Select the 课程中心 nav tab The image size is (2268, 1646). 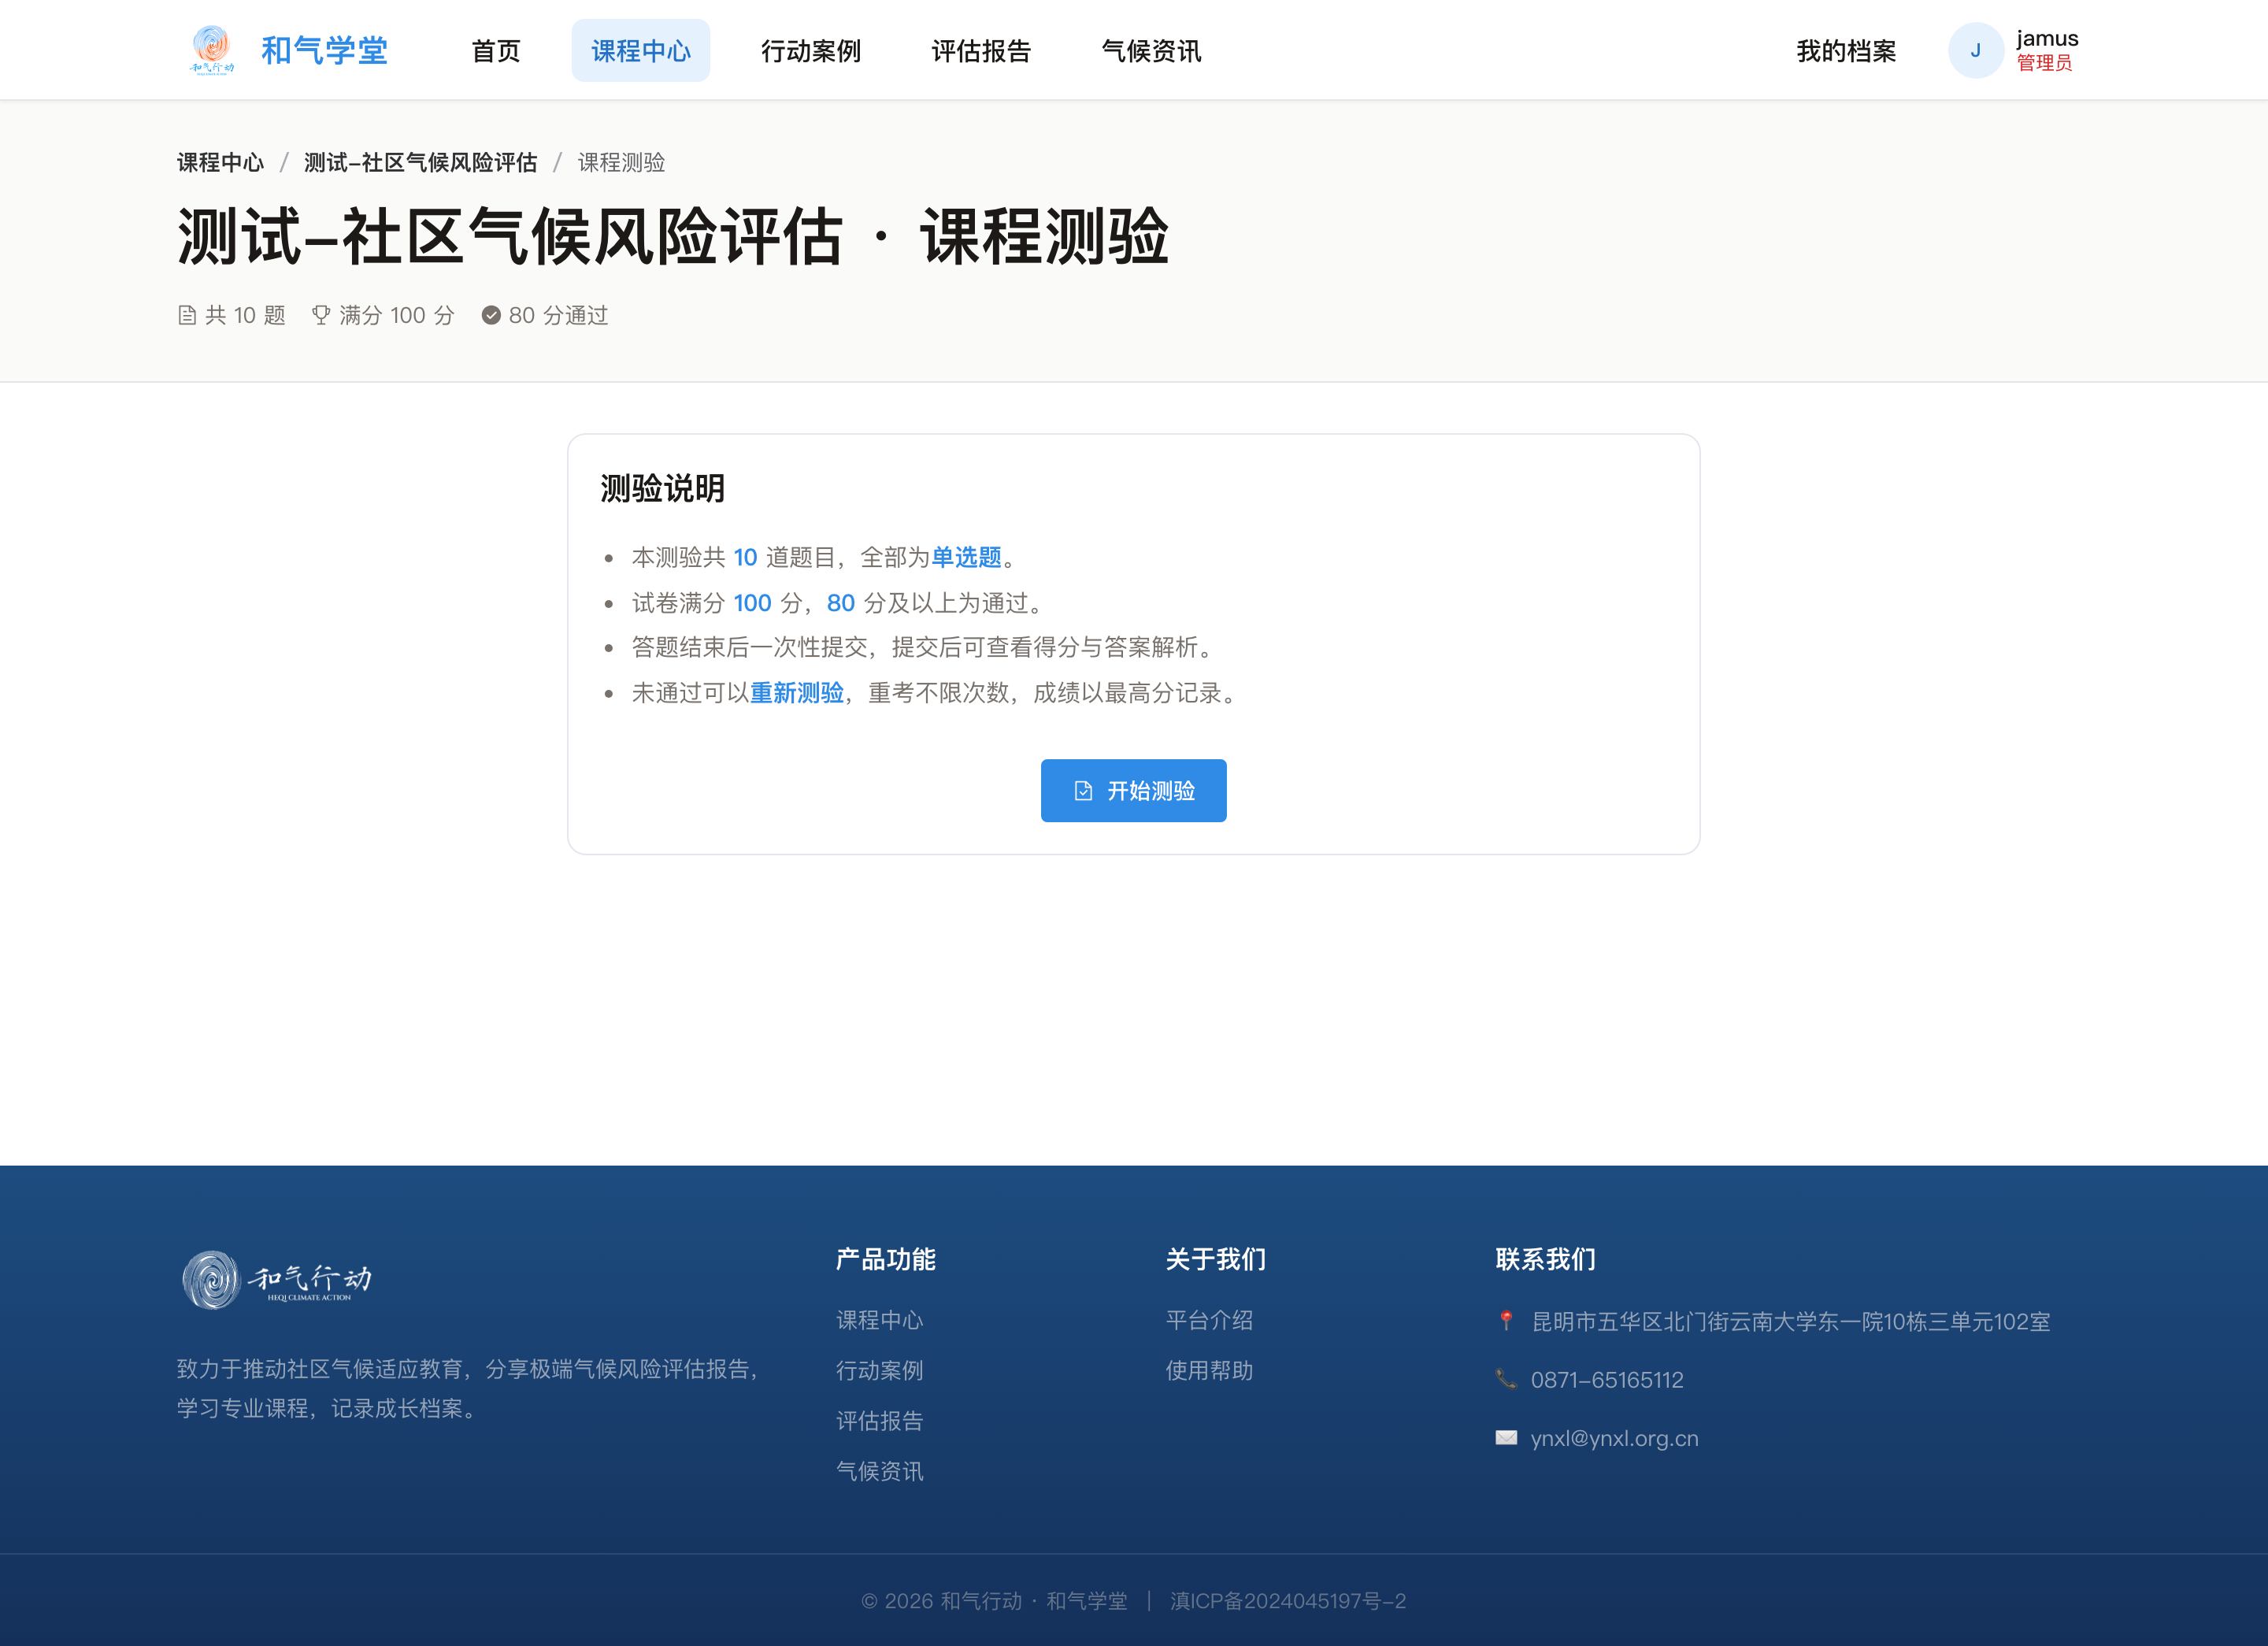click(641, 50)
